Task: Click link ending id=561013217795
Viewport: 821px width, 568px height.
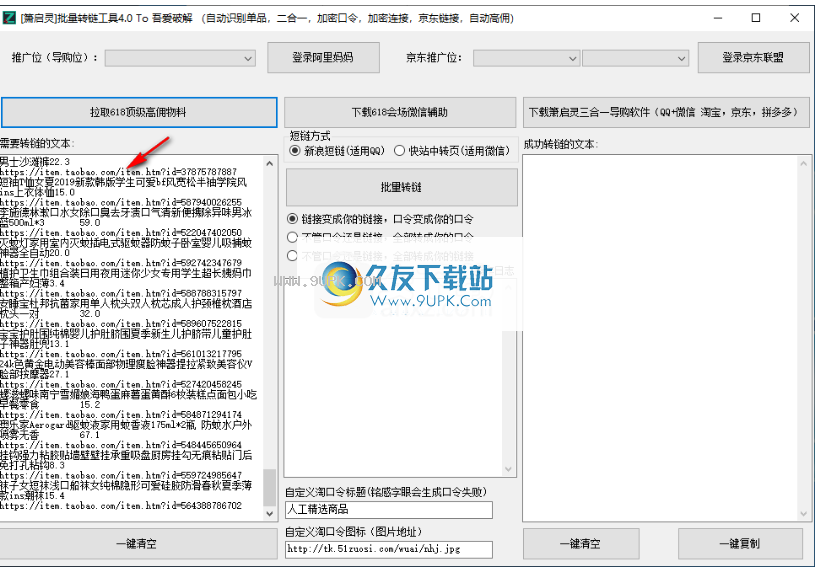Action: click(x=121, y=354)
